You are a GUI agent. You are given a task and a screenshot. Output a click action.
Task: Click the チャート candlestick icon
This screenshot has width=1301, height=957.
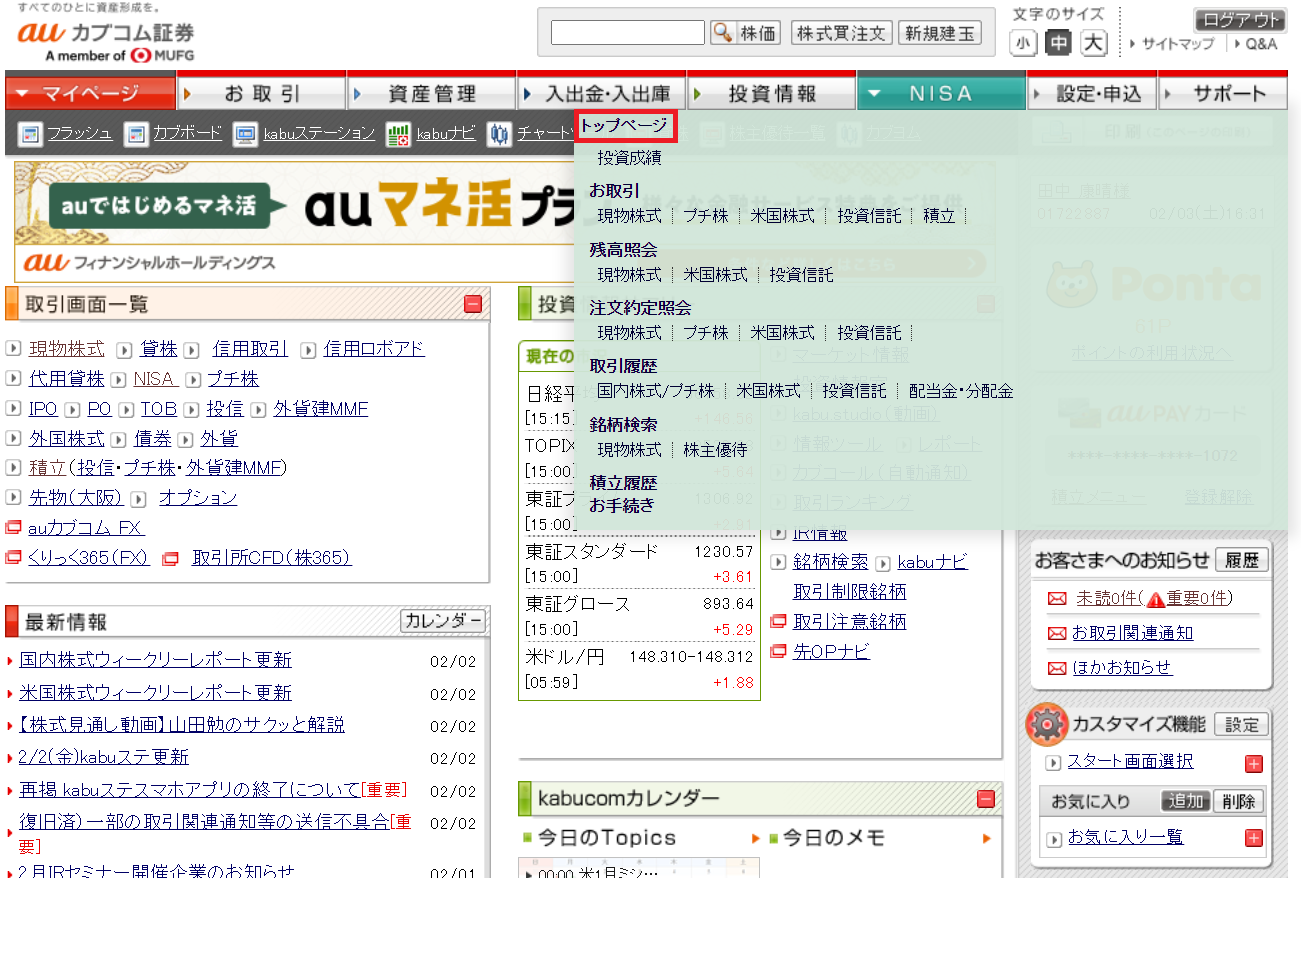(x=499, y=134)
